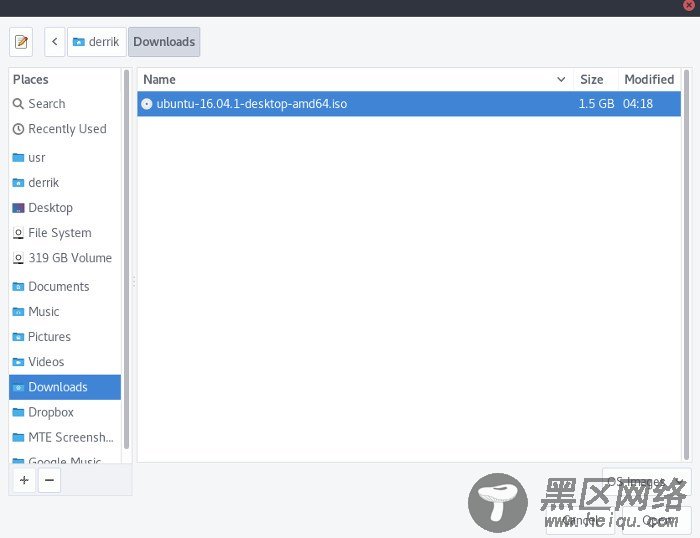Click the file list vertical scrollbar
The image size is (700, 538).
(687, 264)
